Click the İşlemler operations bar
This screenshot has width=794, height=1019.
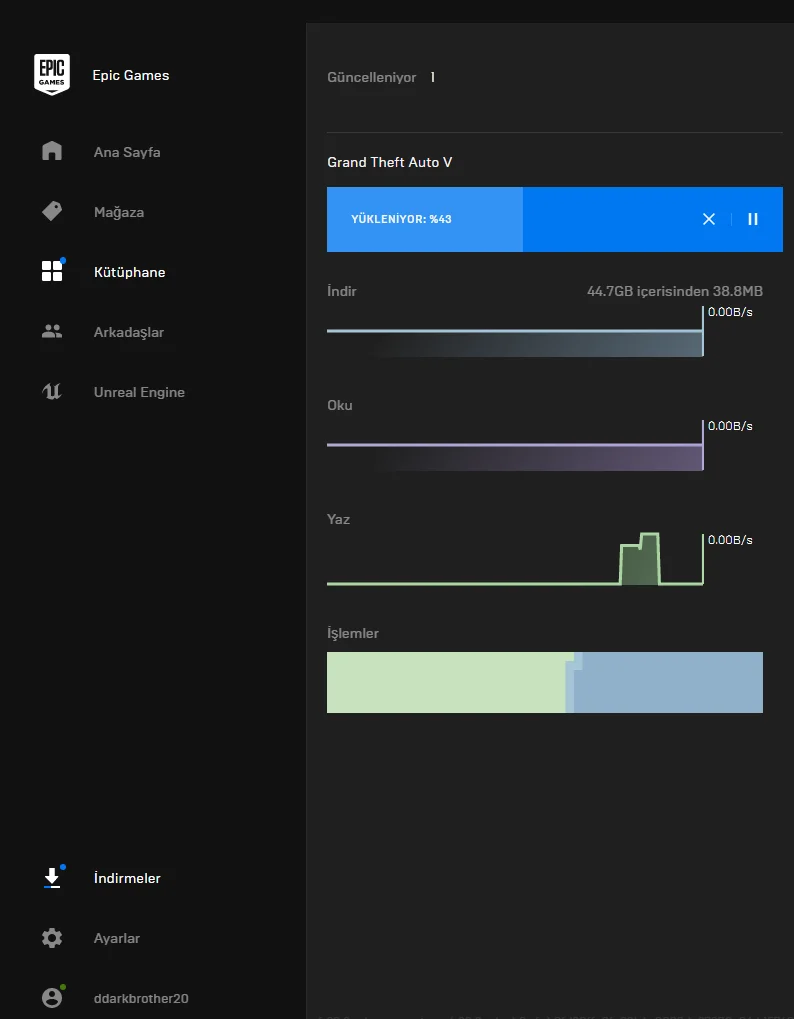click(544, 683)
